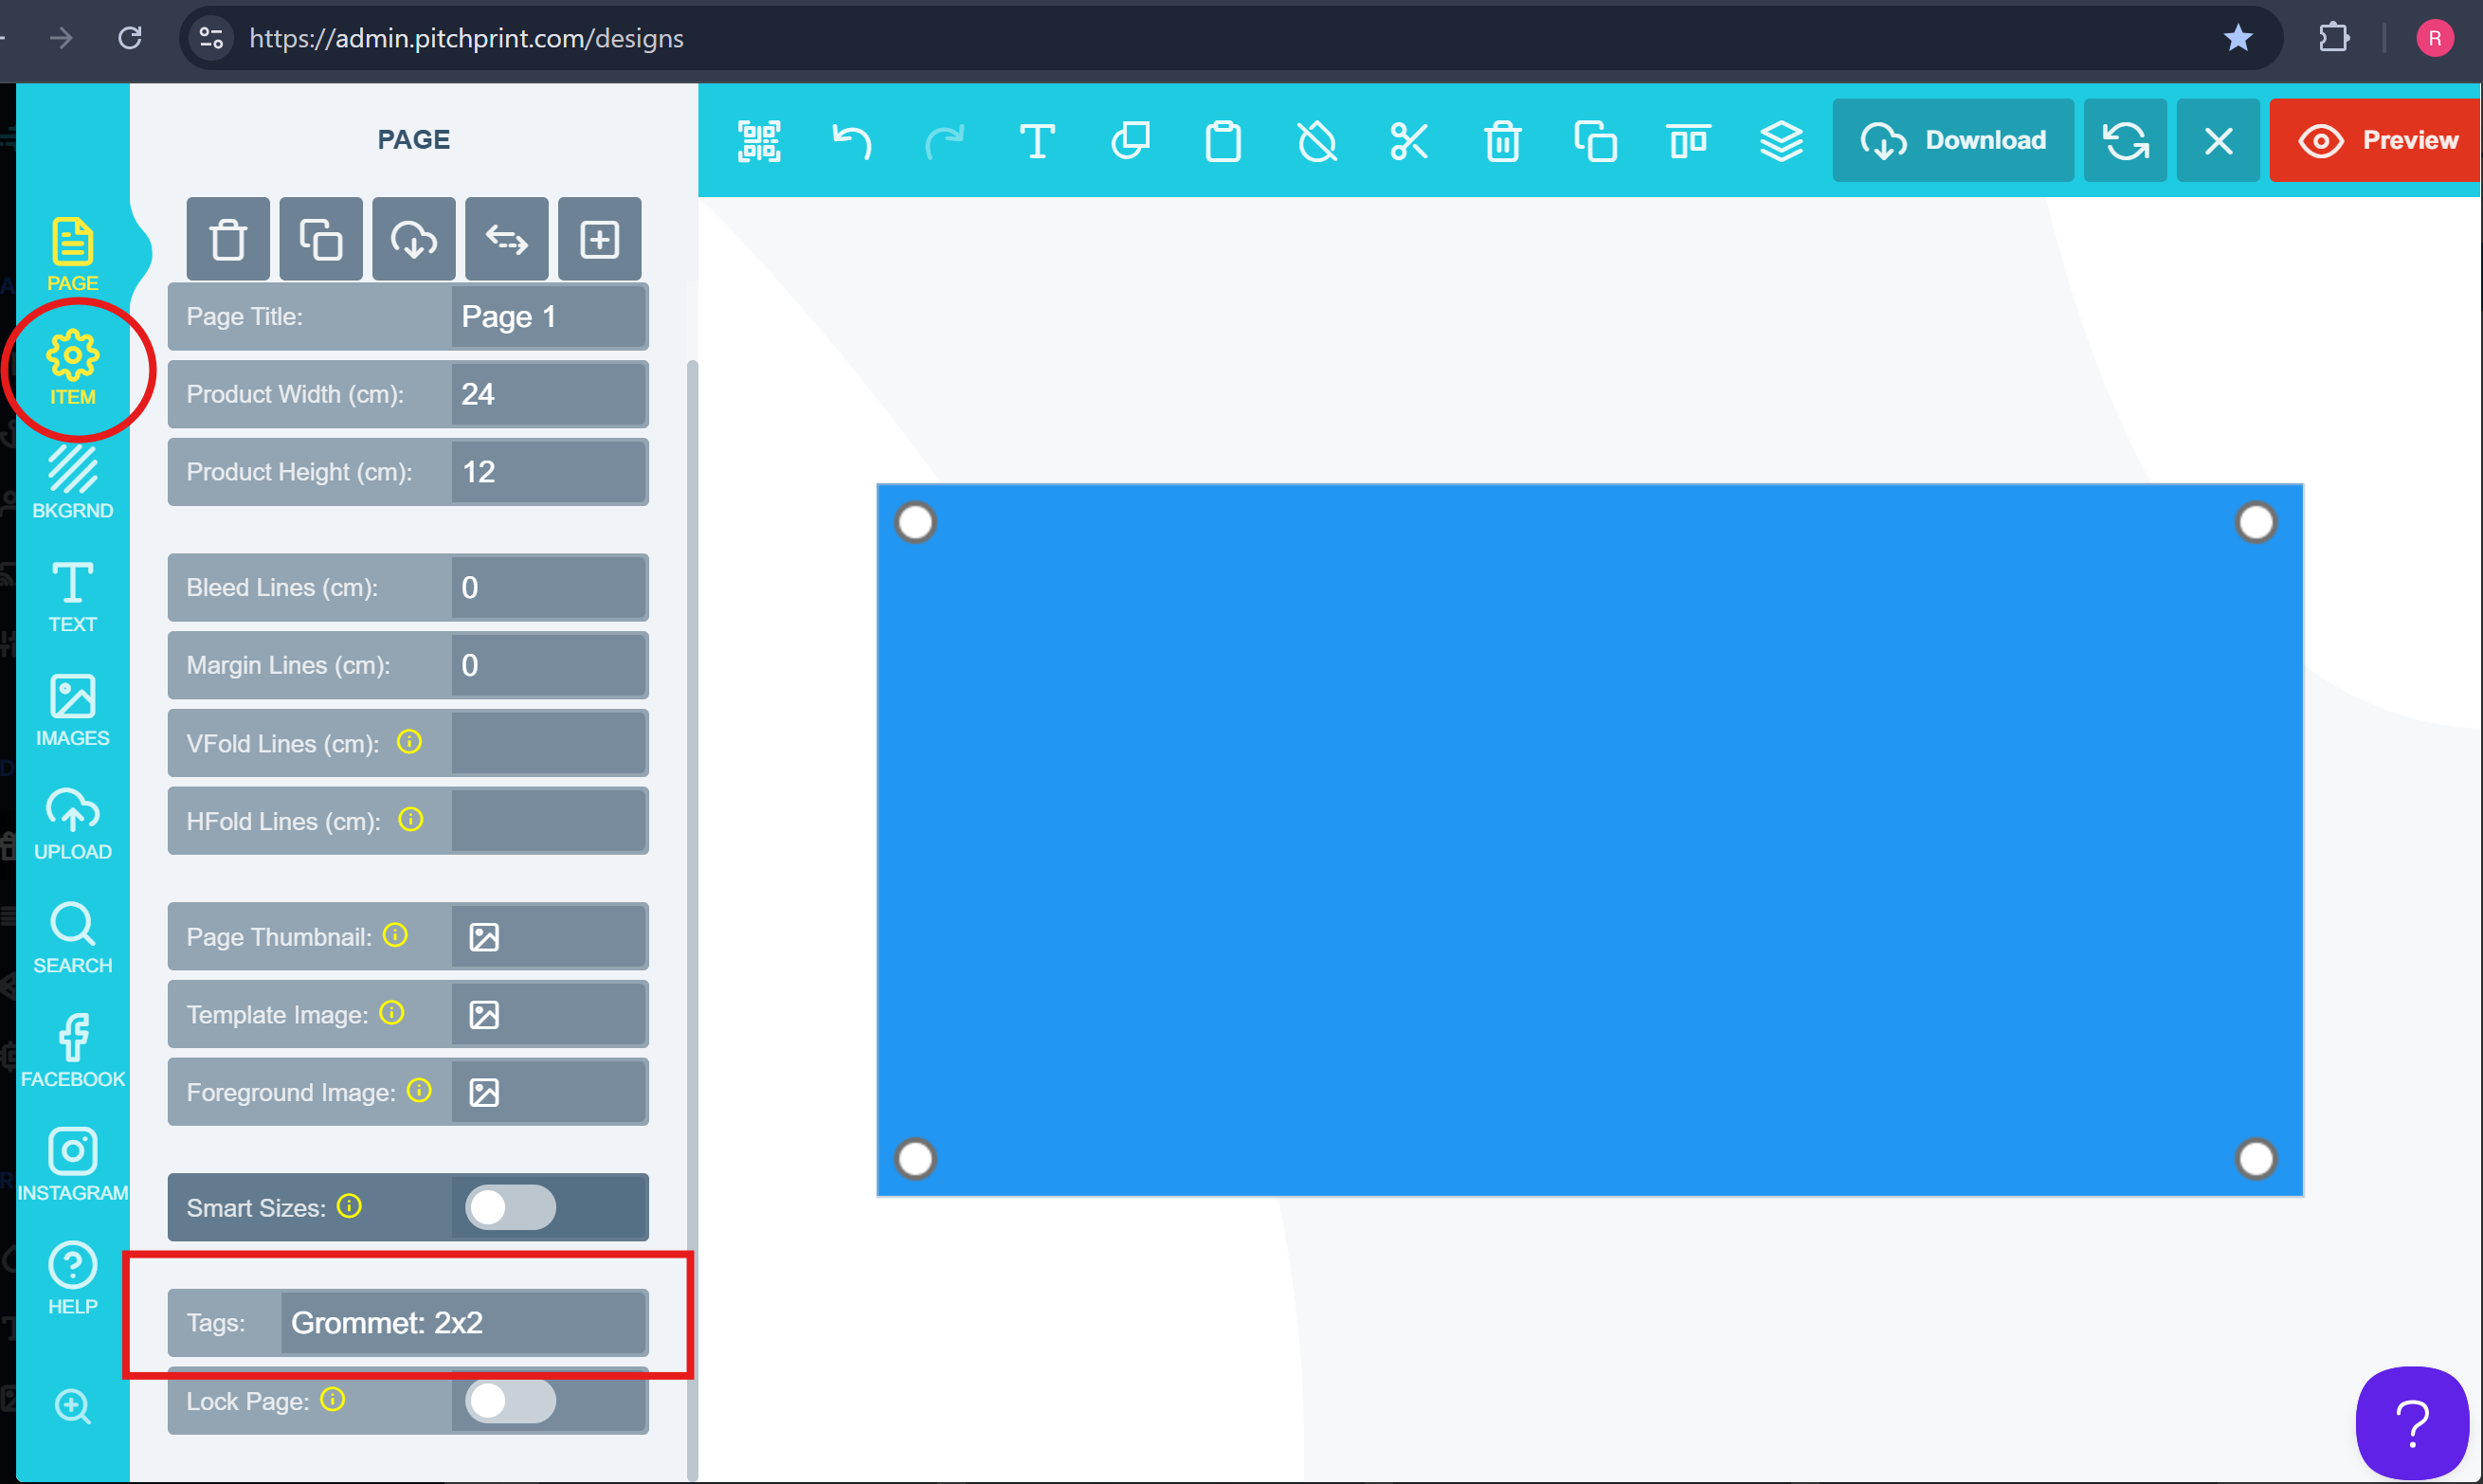
Task: Click the VFold Lines info icon
Action: point(409,742)
